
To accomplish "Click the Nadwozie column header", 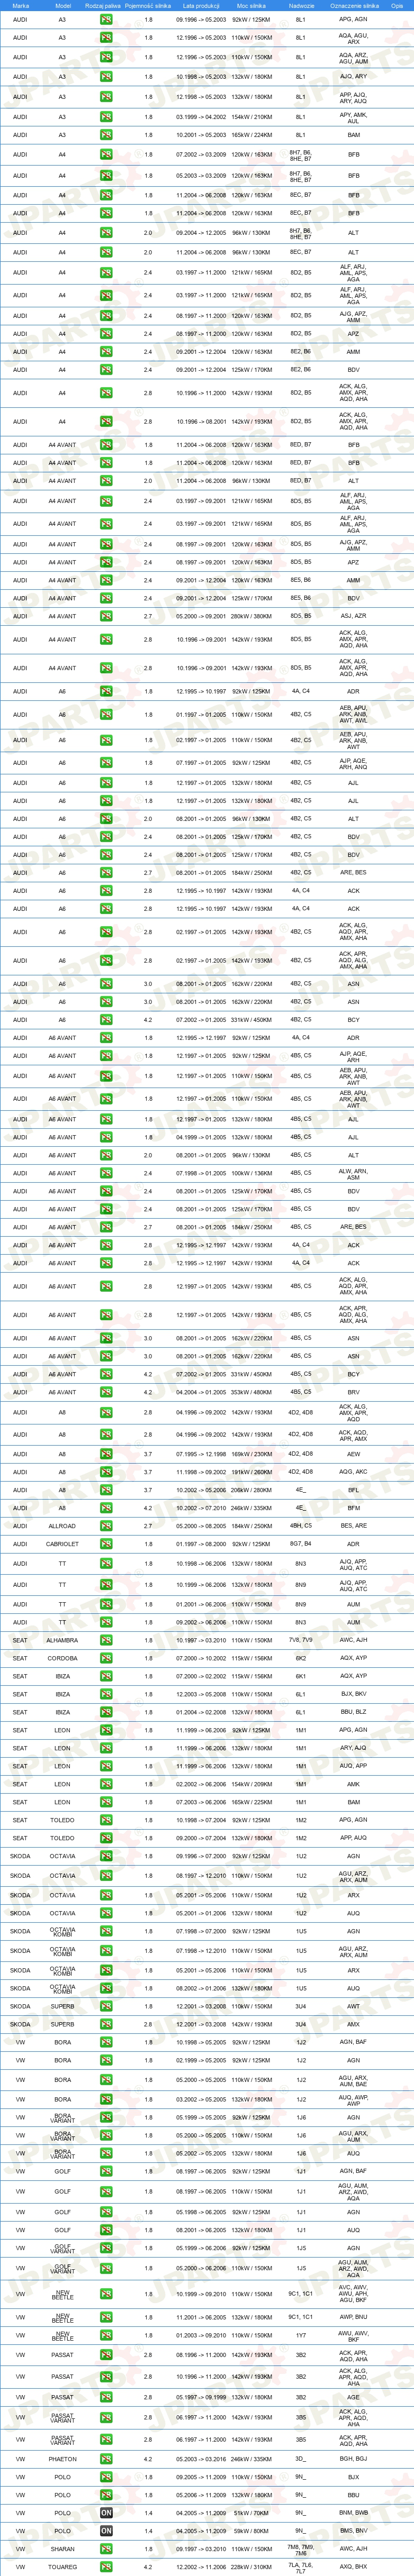I will [x=301, y=5].
